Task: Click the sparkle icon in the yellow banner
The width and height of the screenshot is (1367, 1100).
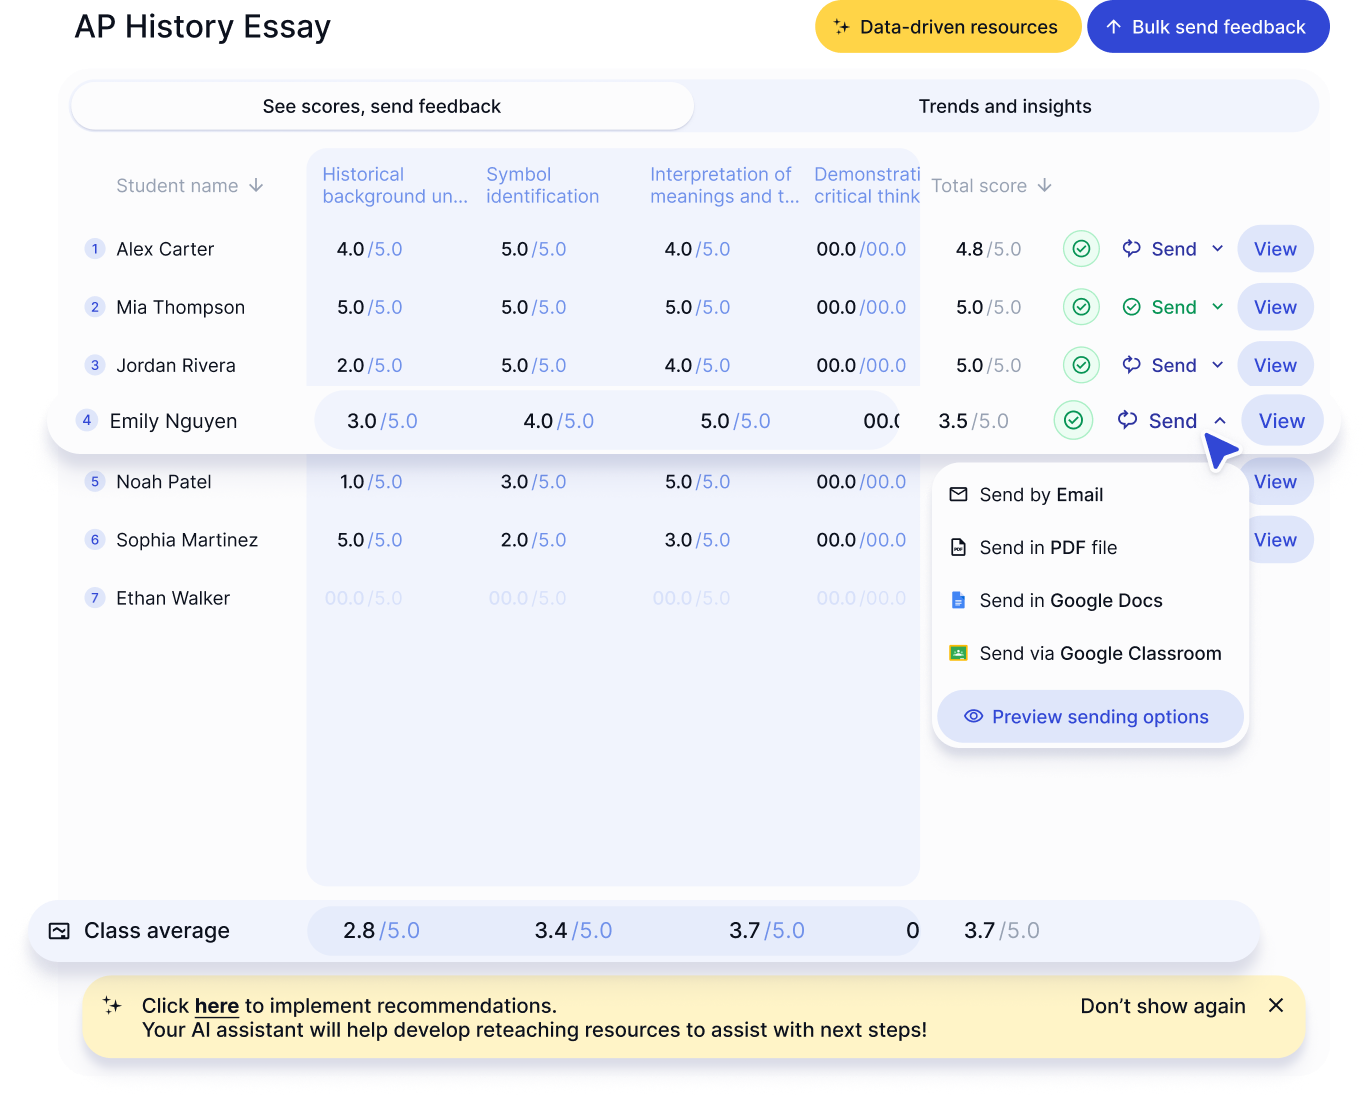Action: [x=113, y=1006]
